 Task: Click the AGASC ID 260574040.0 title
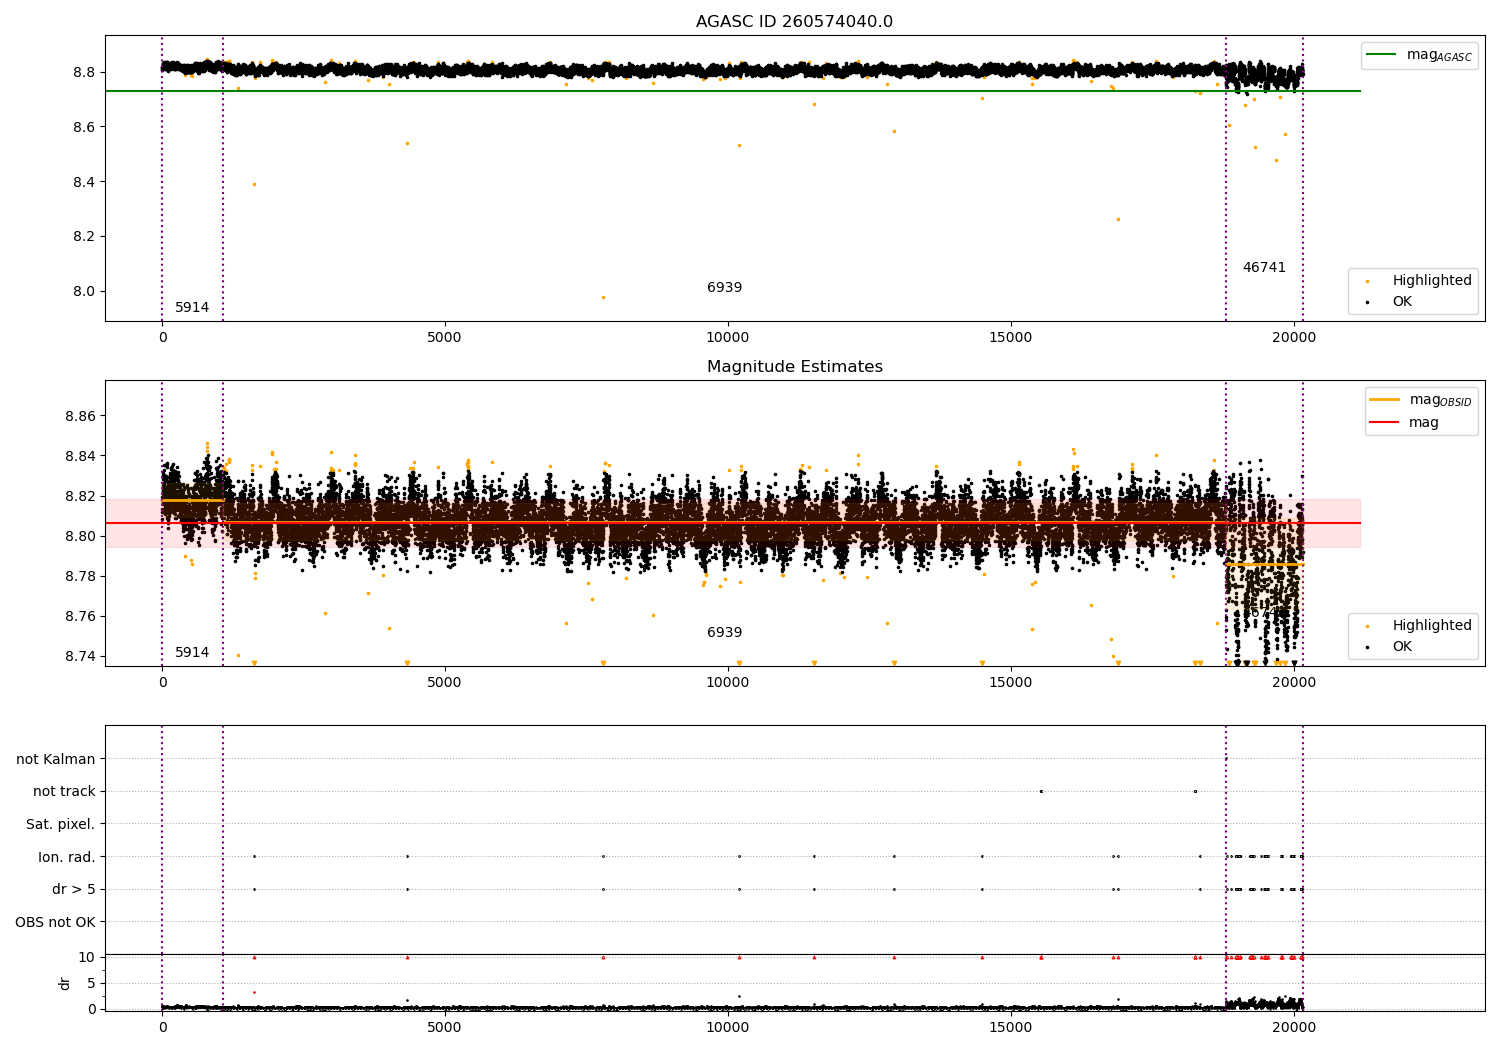(x=794, y=22)
